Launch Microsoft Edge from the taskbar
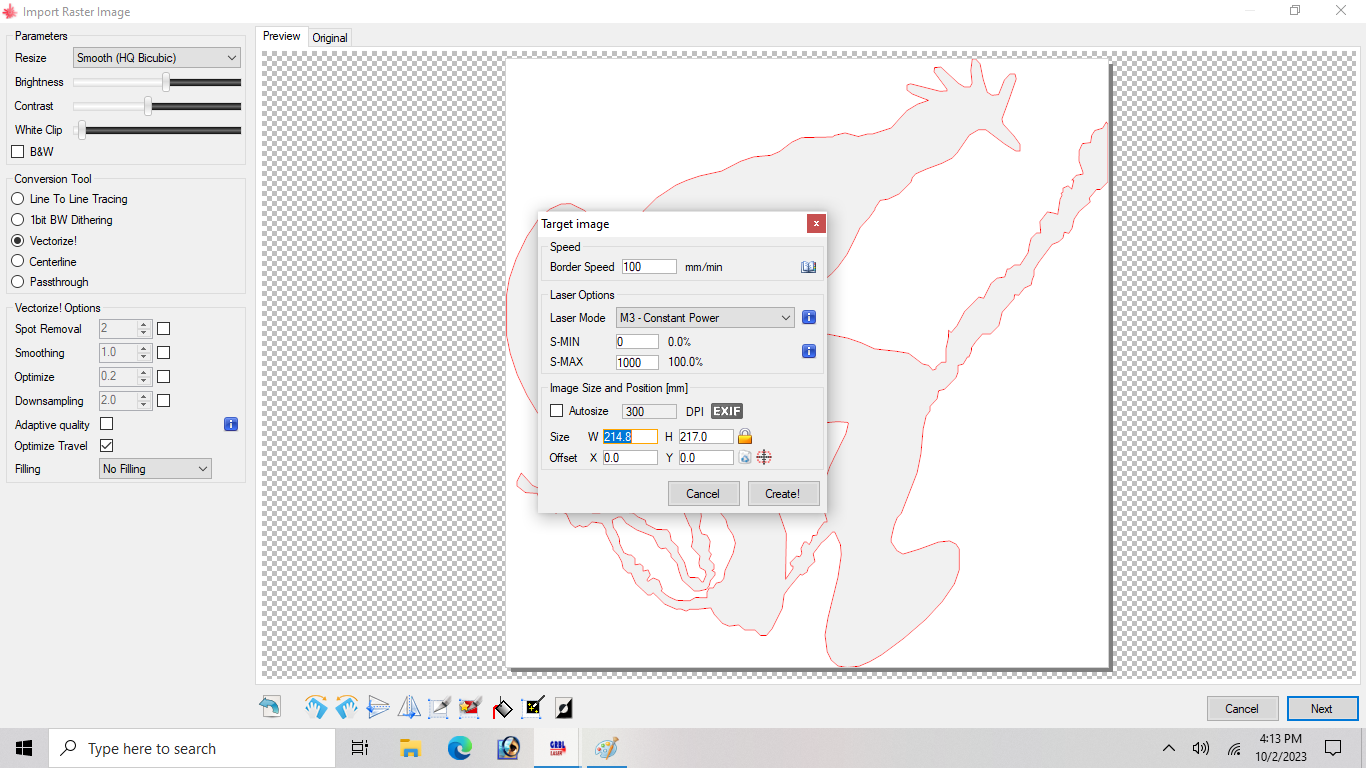Image resolution: width=1366 pixels, height=768 pixels. click(459, 748)
